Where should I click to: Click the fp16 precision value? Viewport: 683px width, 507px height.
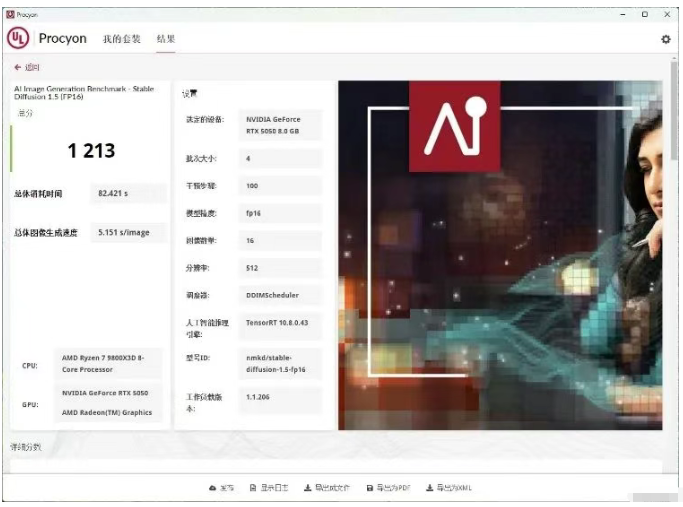[x=281, y=213]
